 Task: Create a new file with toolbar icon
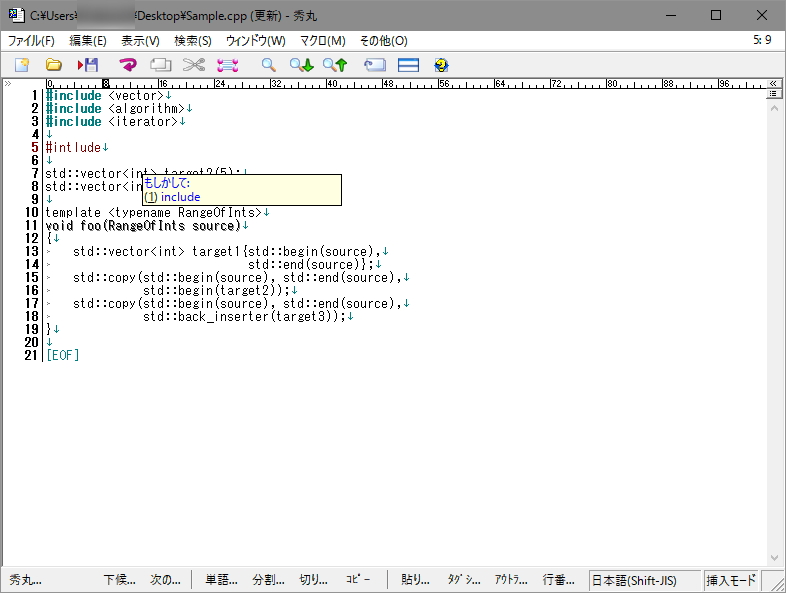point(22,65)
